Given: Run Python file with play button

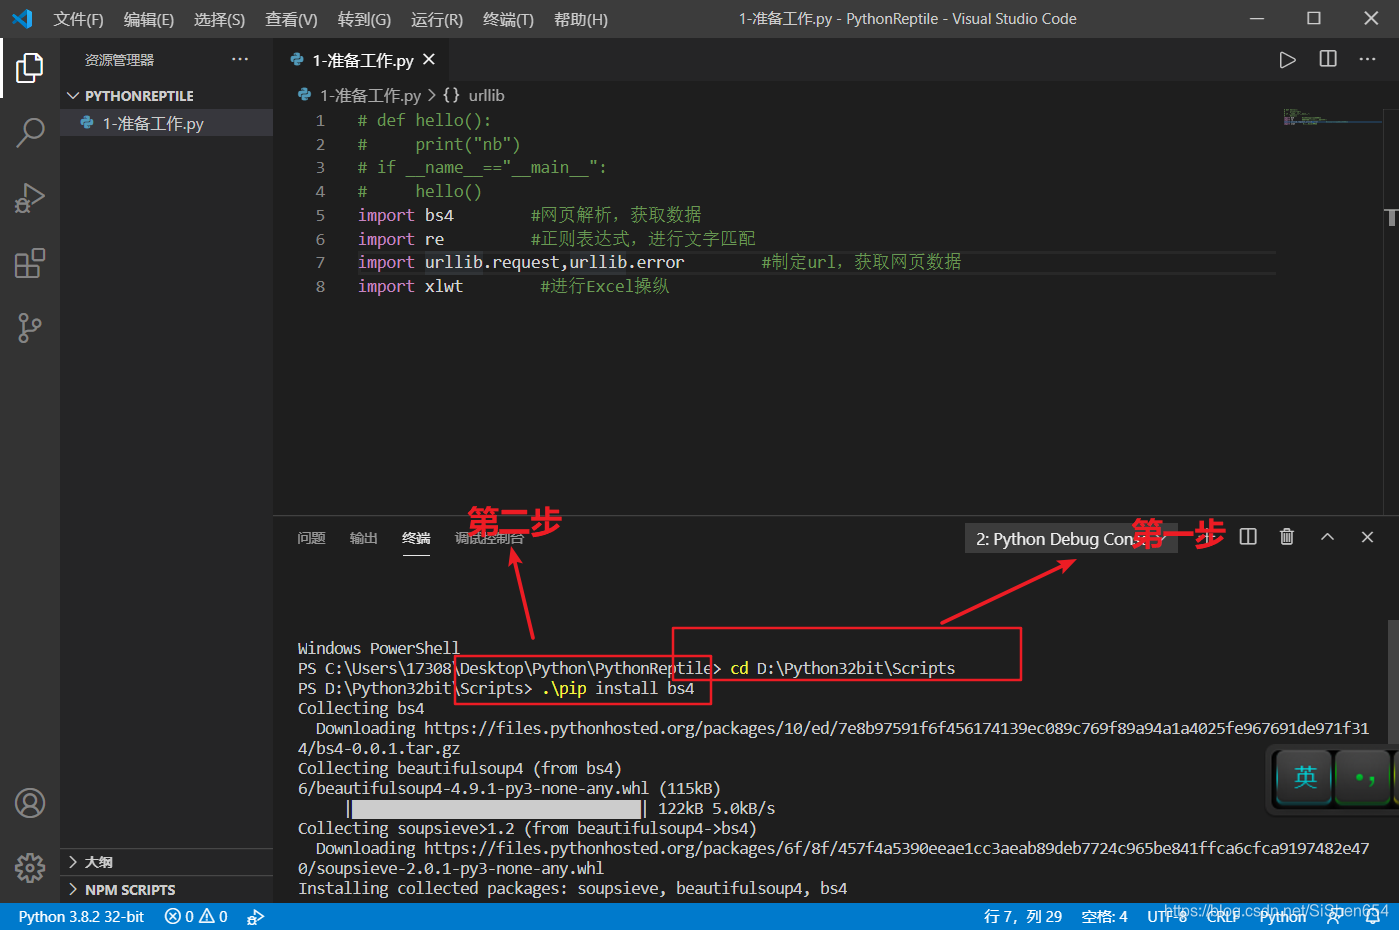Looking at the screenshot, I should (1287, 60).
